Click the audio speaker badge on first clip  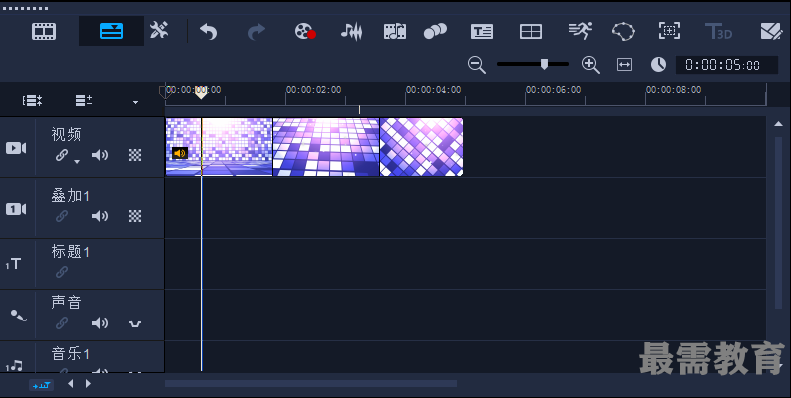pyautogui.click(x=180, y=153)
